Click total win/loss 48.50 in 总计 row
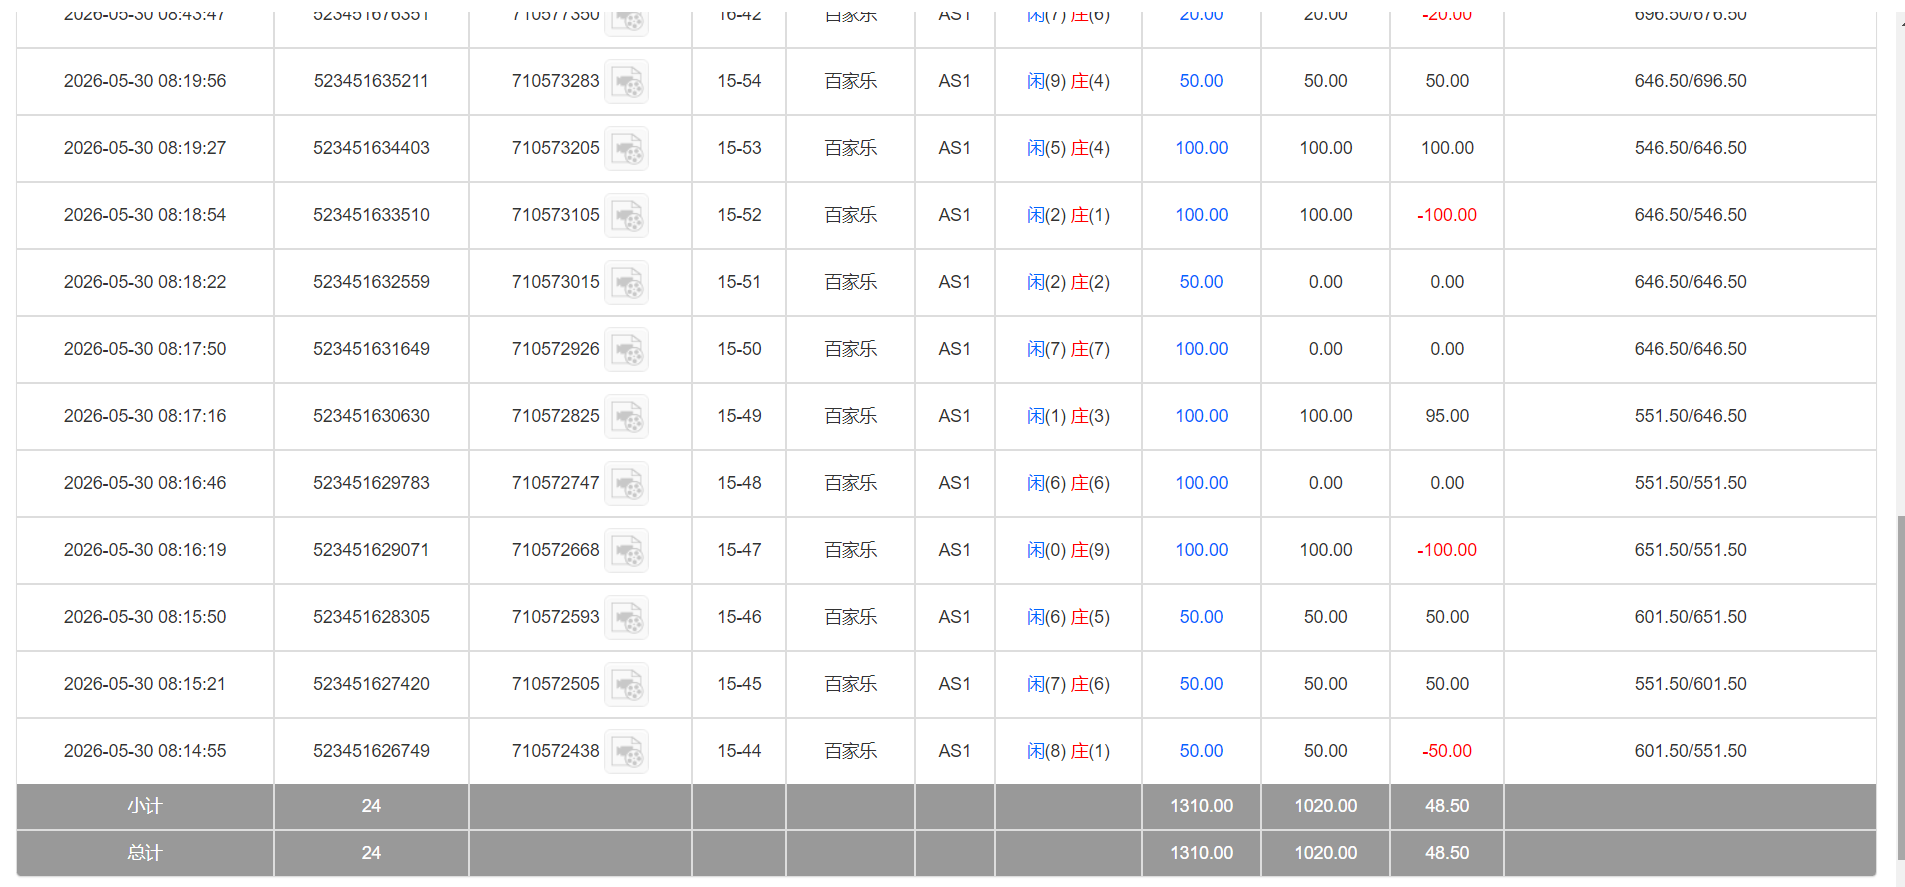Screen dimensions: 1905x887 [1447, 853]
